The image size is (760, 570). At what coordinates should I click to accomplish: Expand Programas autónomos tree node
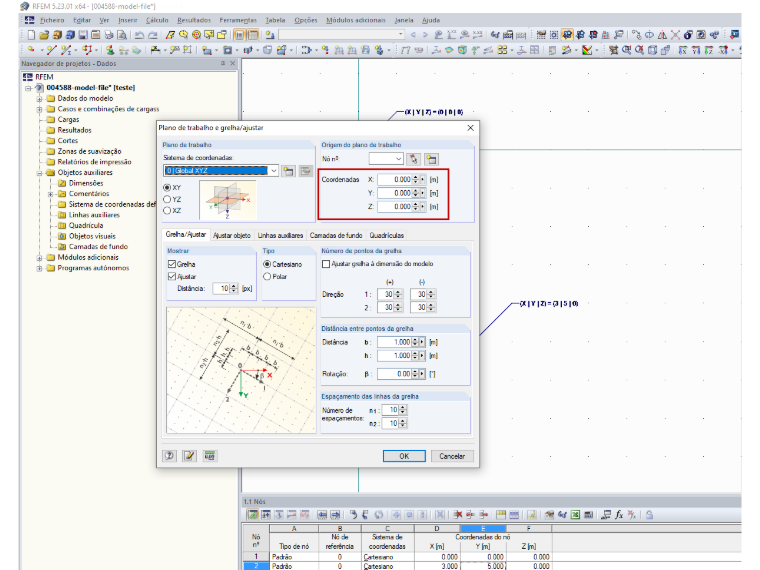point(39,268)
